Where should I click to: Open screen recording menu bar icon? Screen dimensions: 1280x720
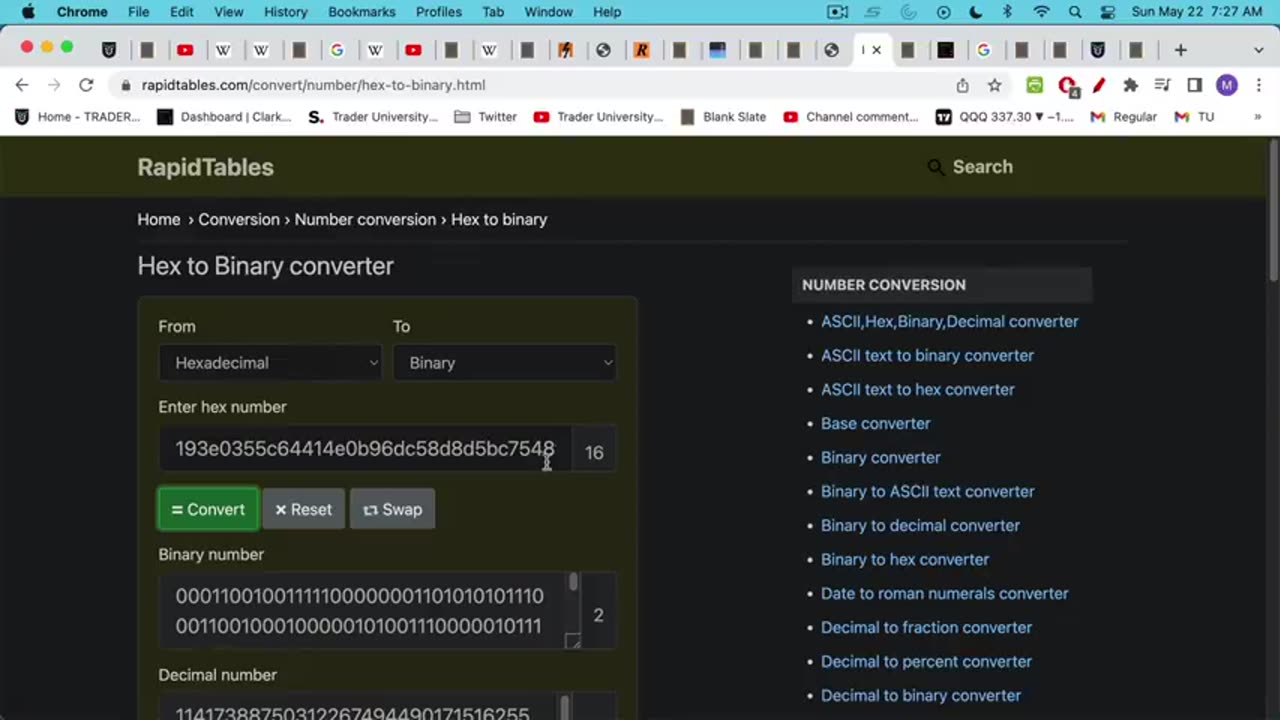coord(838,12)
